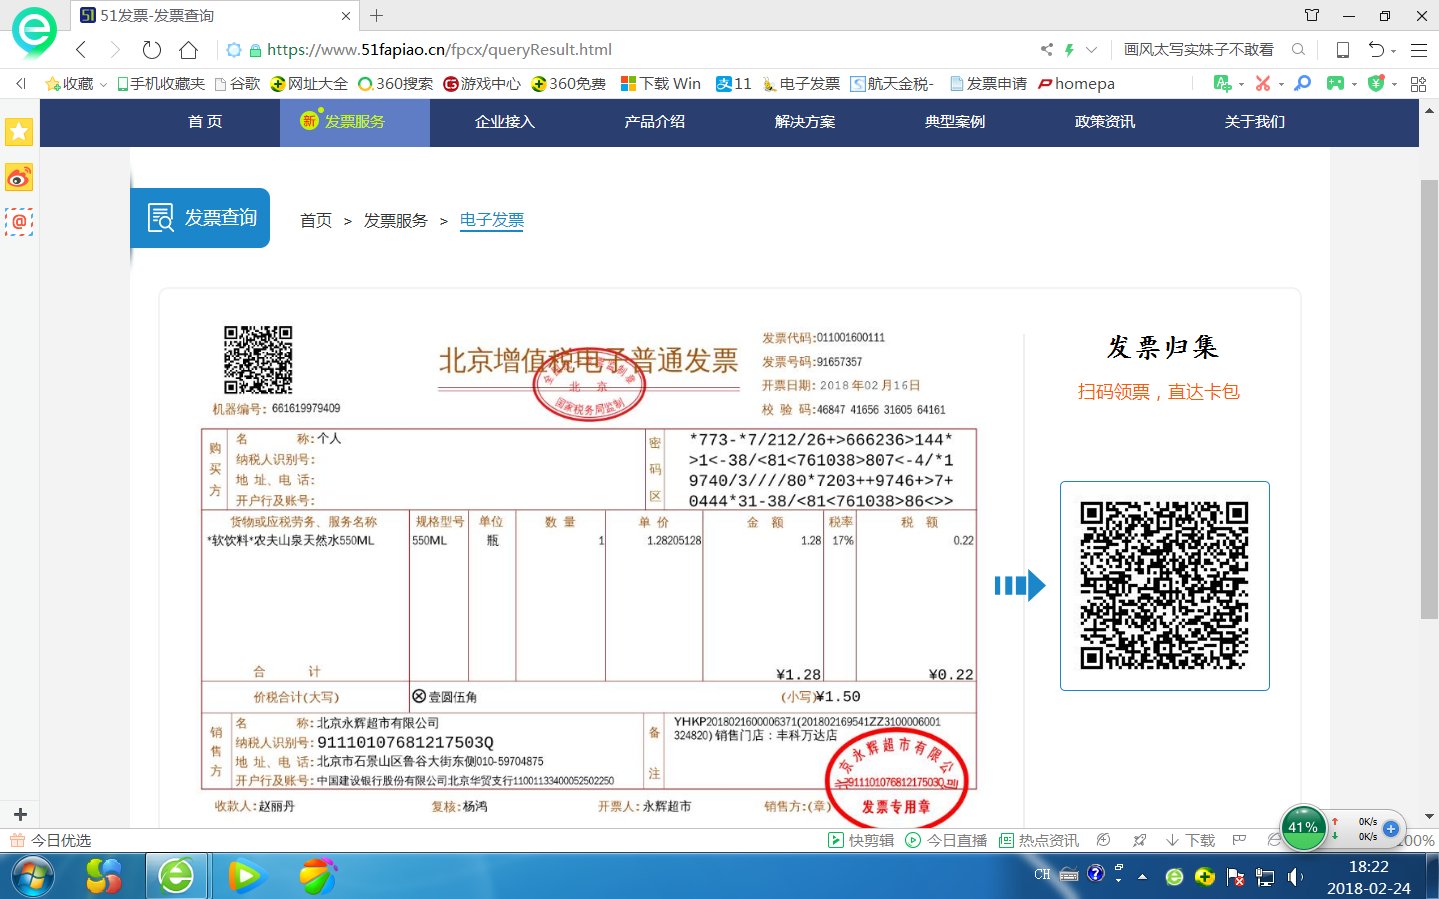Click the share icon in the browser toolbar
The width and height of the screenshot is (1439, 899).
(1046, 49)
